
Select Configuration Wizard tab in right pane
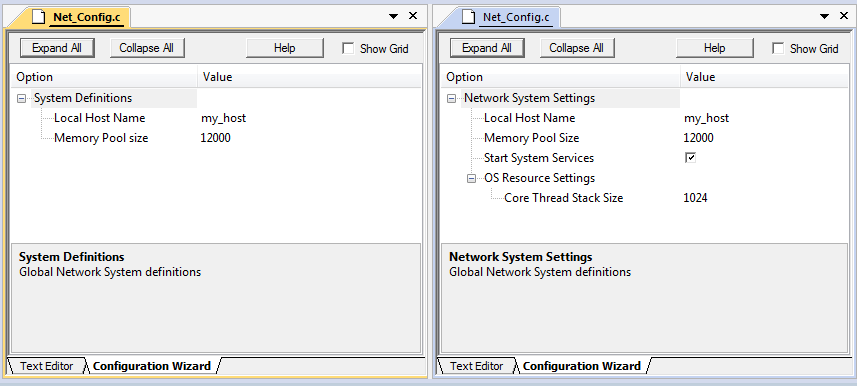click(x=582, y=366)
